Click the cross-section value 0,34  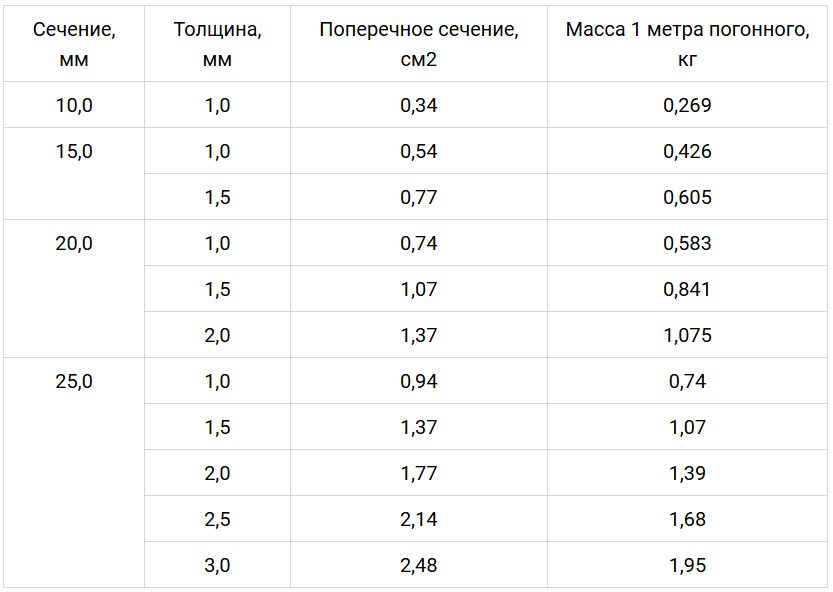419,105
